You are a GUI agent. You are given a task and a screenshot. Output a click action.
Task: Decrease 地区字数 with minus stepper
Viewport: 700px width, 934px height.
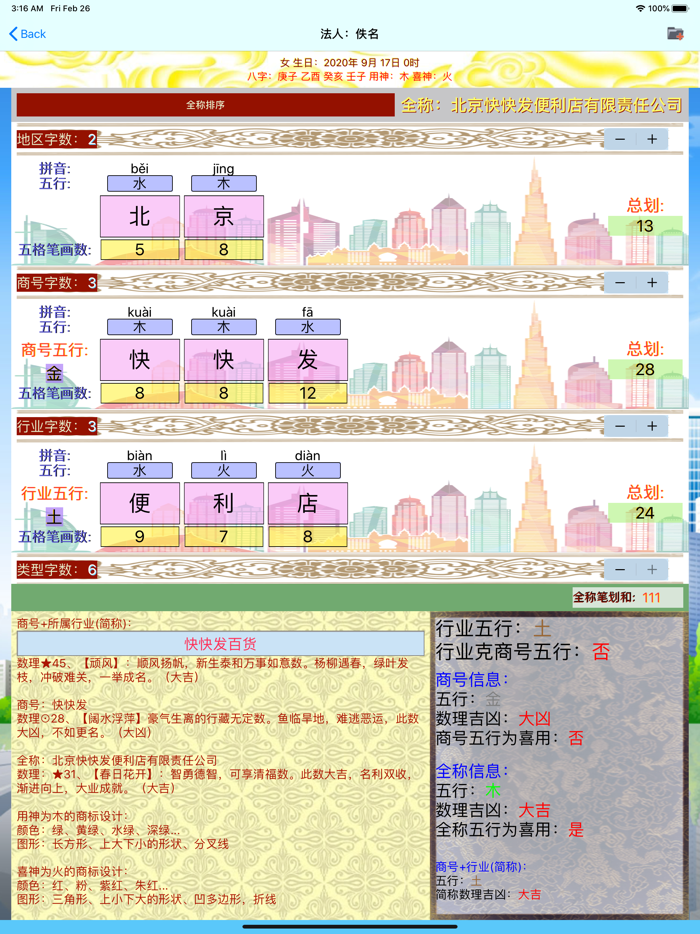(x=620, y=139)
